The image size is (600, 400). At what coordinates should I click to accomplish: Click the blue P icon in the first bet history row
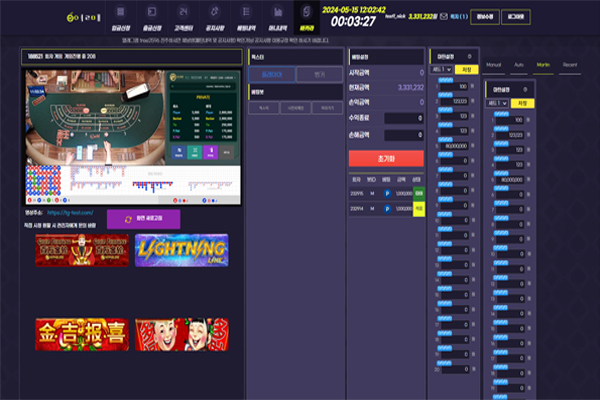[388, 192]
